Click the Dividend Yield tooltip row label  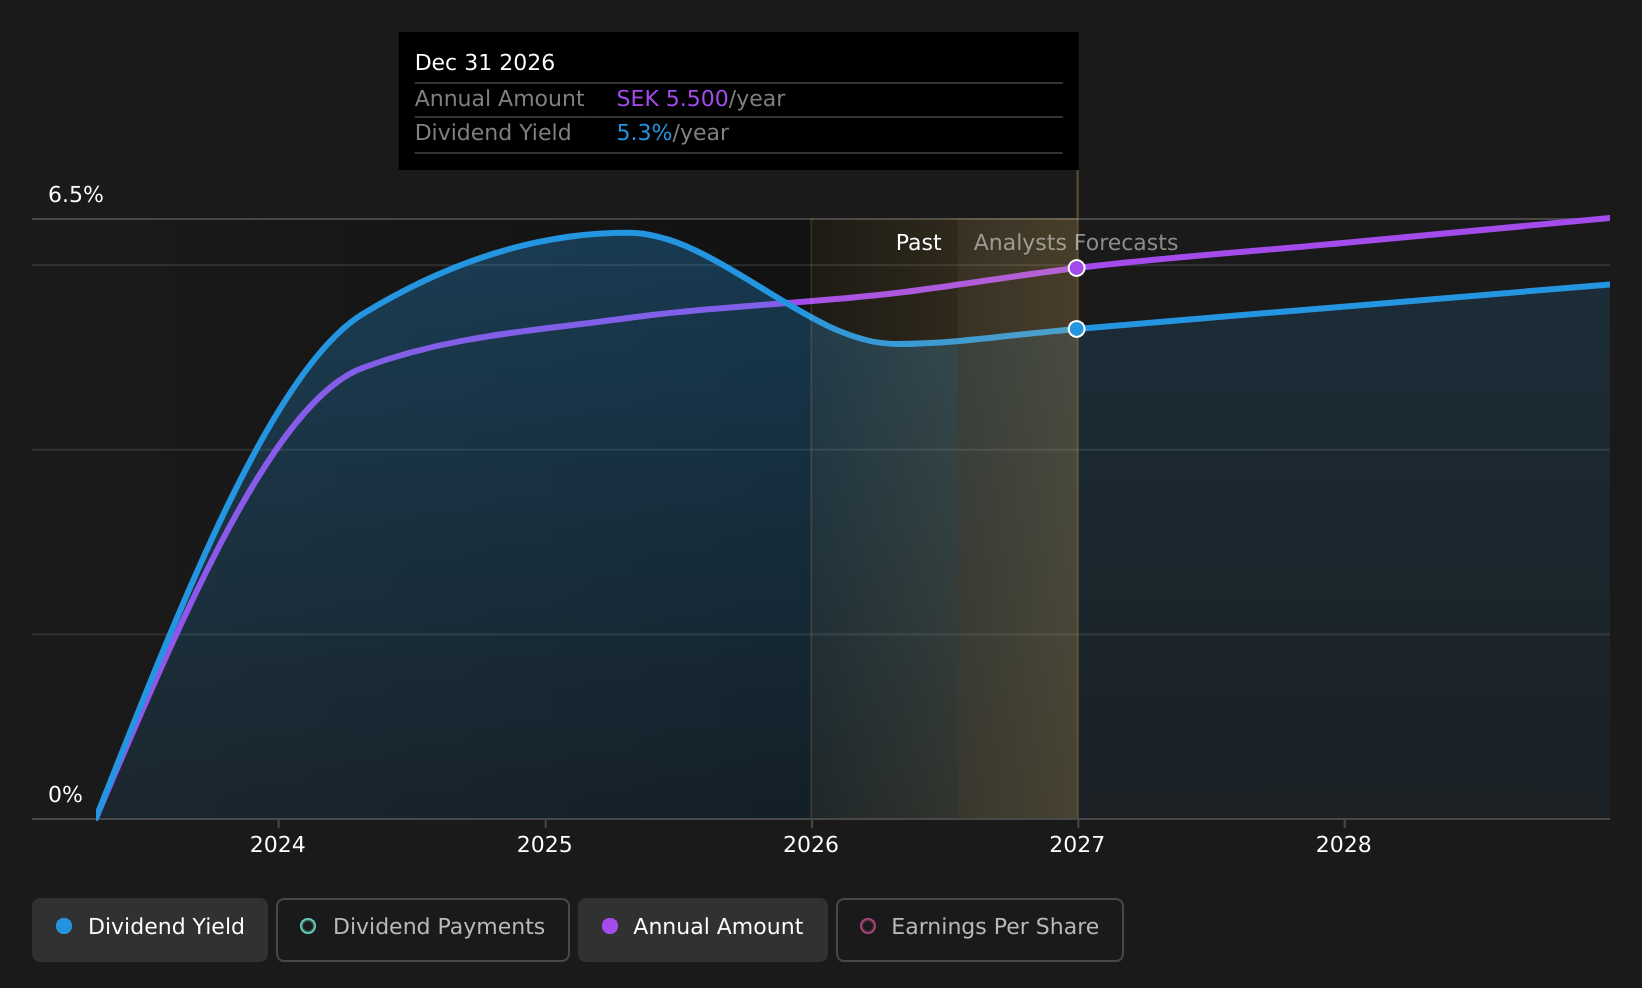(493, 133)
